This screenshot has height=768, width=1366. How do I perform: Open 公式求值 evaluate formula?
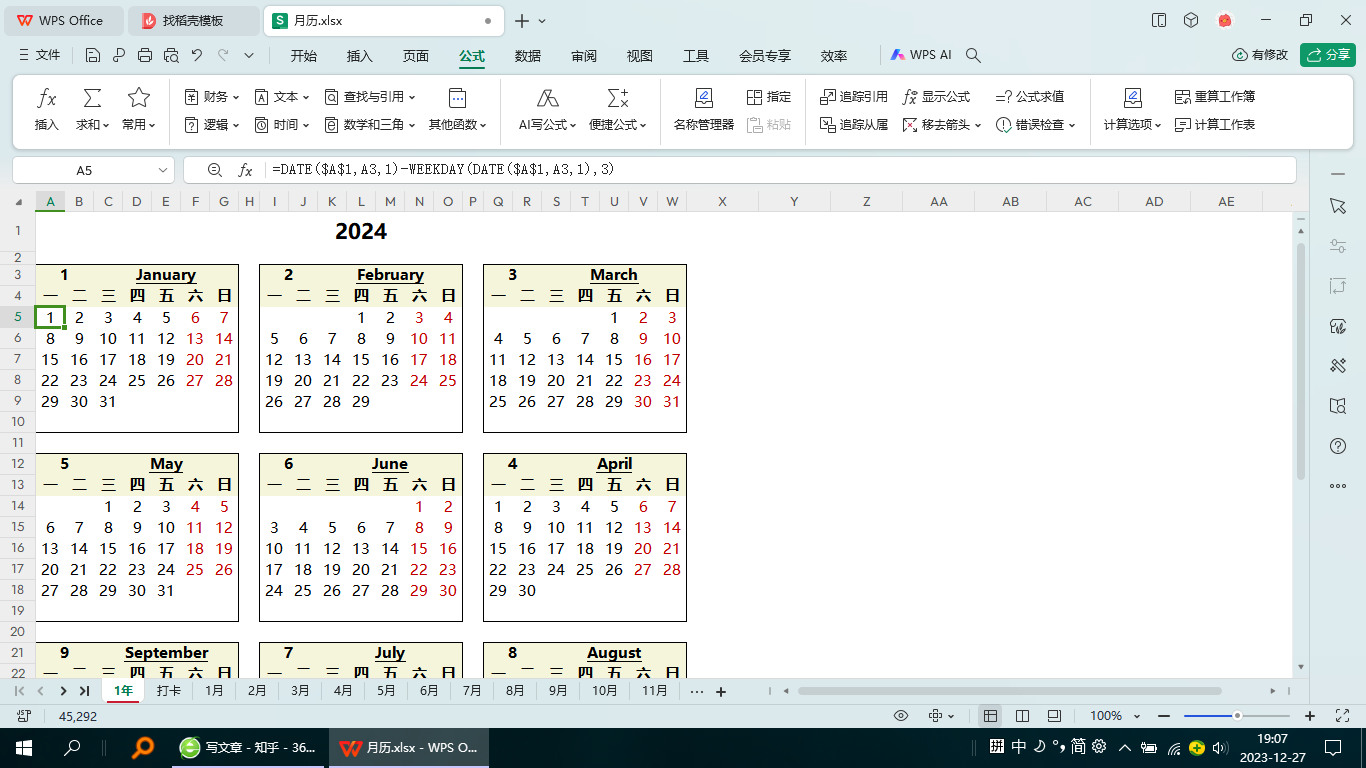click(x=1030, y=97)
